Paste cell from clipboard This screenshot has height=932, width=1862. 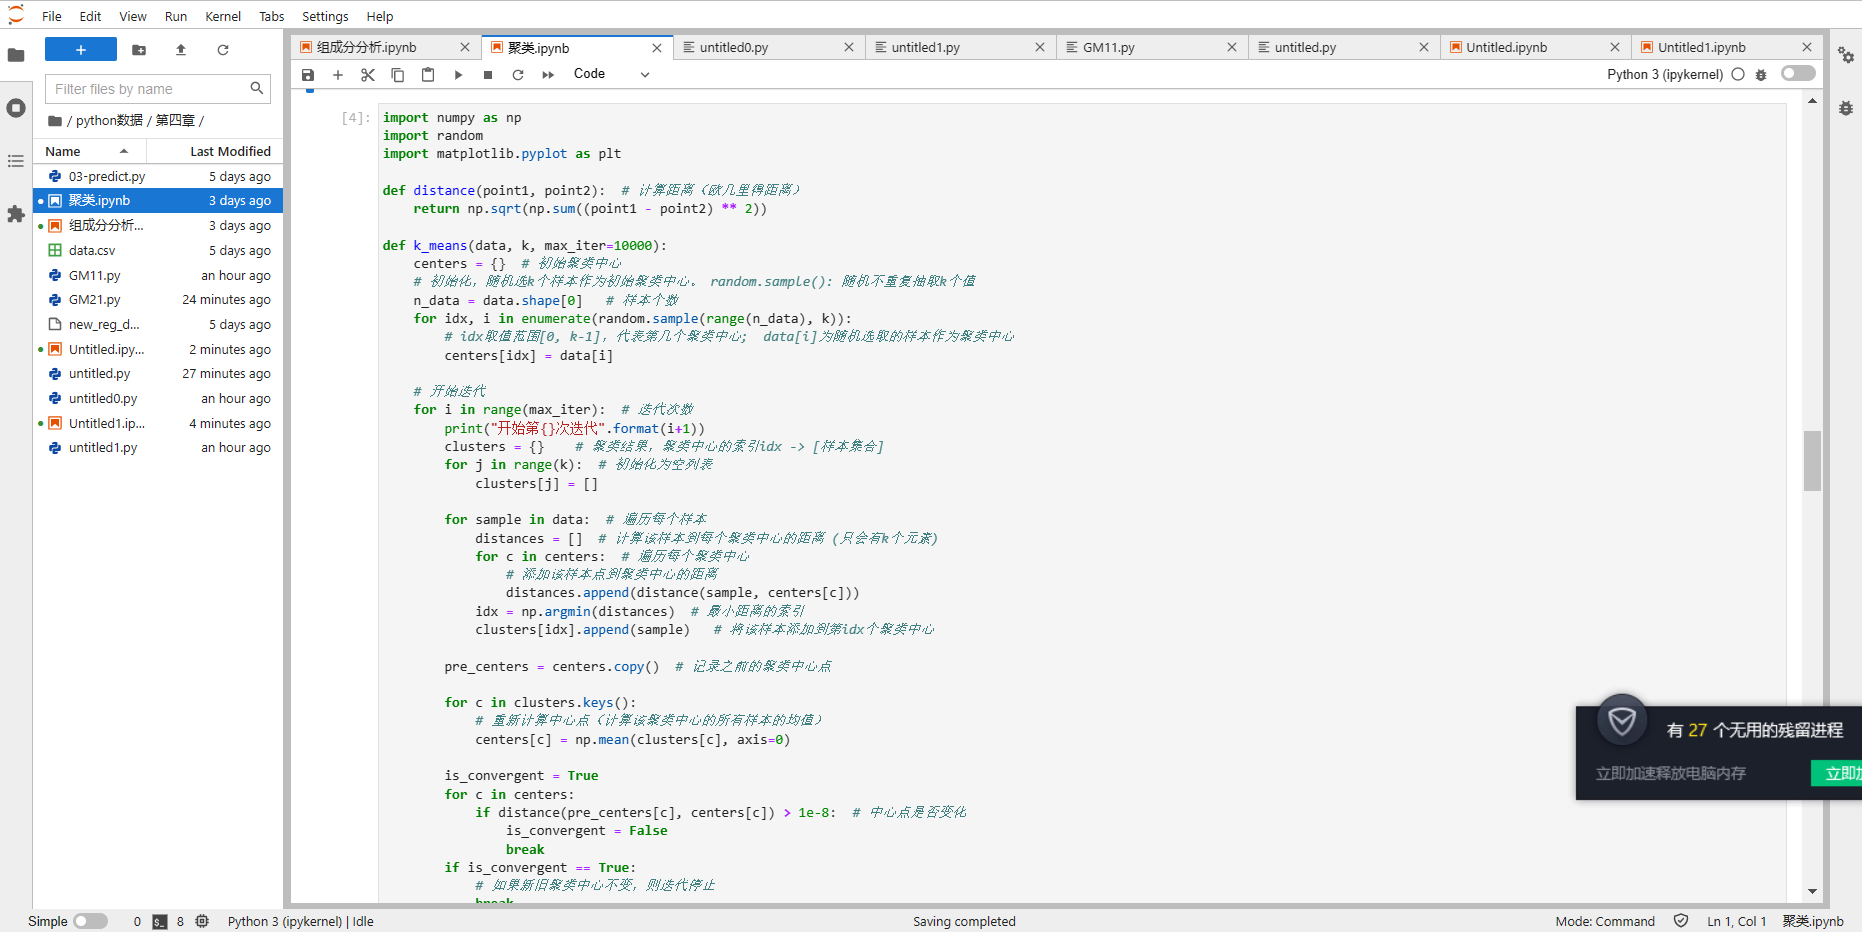(428, 75)
